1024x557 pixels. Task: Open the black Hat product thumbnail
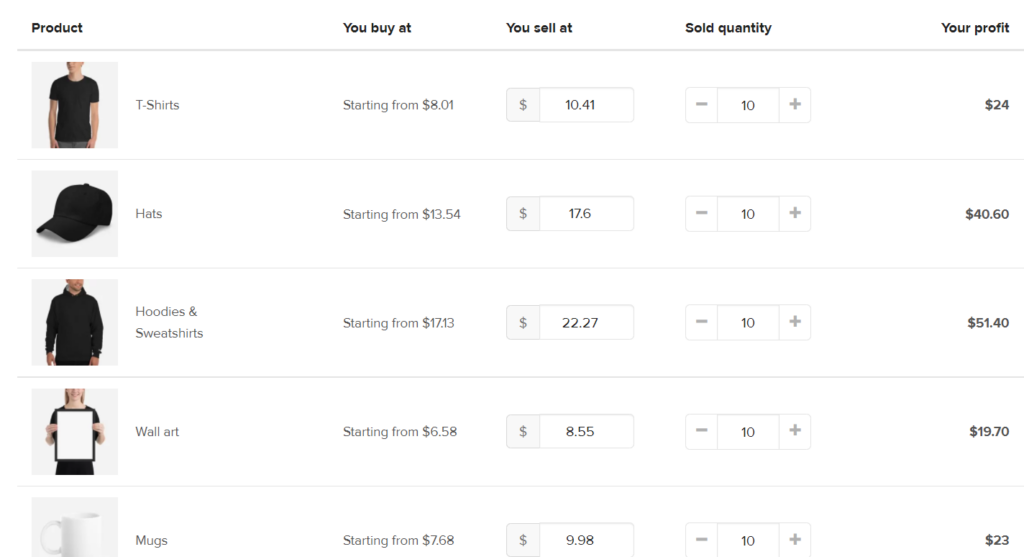pos(74,214)
